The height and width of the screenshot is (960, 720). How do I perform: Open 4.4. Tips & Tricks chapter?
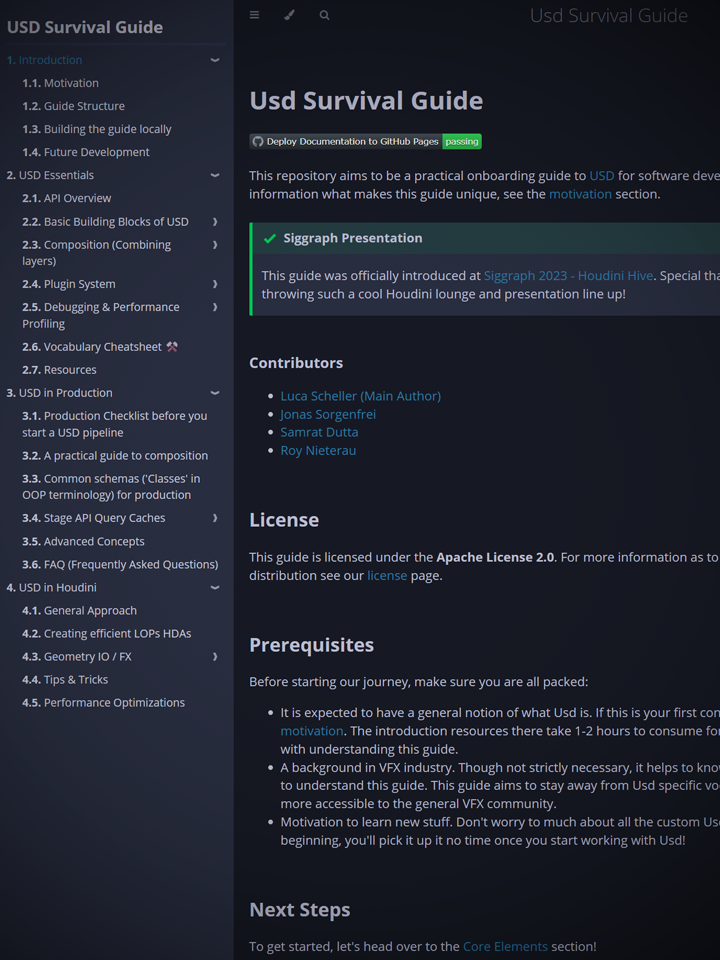pos(65,680)
